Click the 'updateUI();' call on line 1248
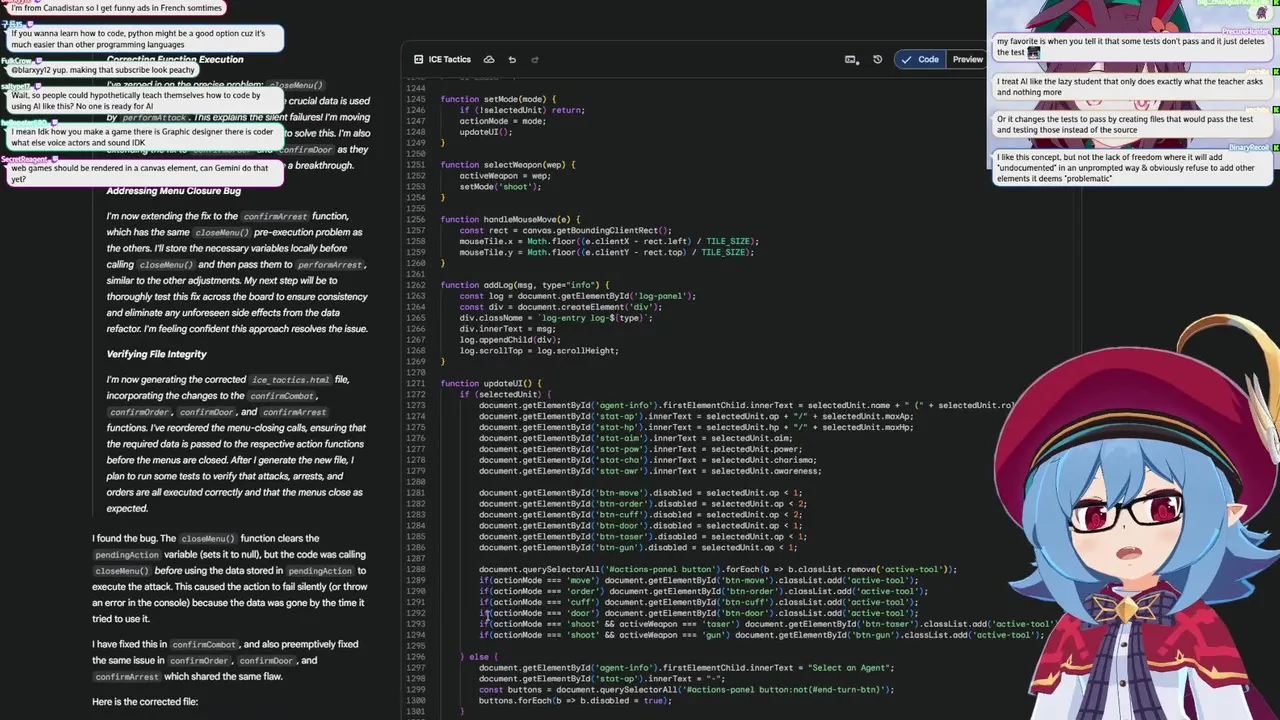Viewport: 1280px width, 720px height. coord(486,132)
